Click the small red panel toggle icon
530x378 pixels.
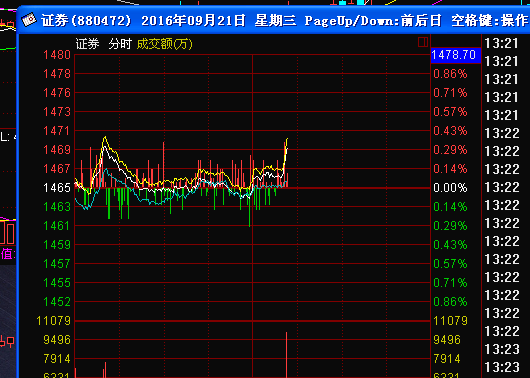click(x=423, y=42)
